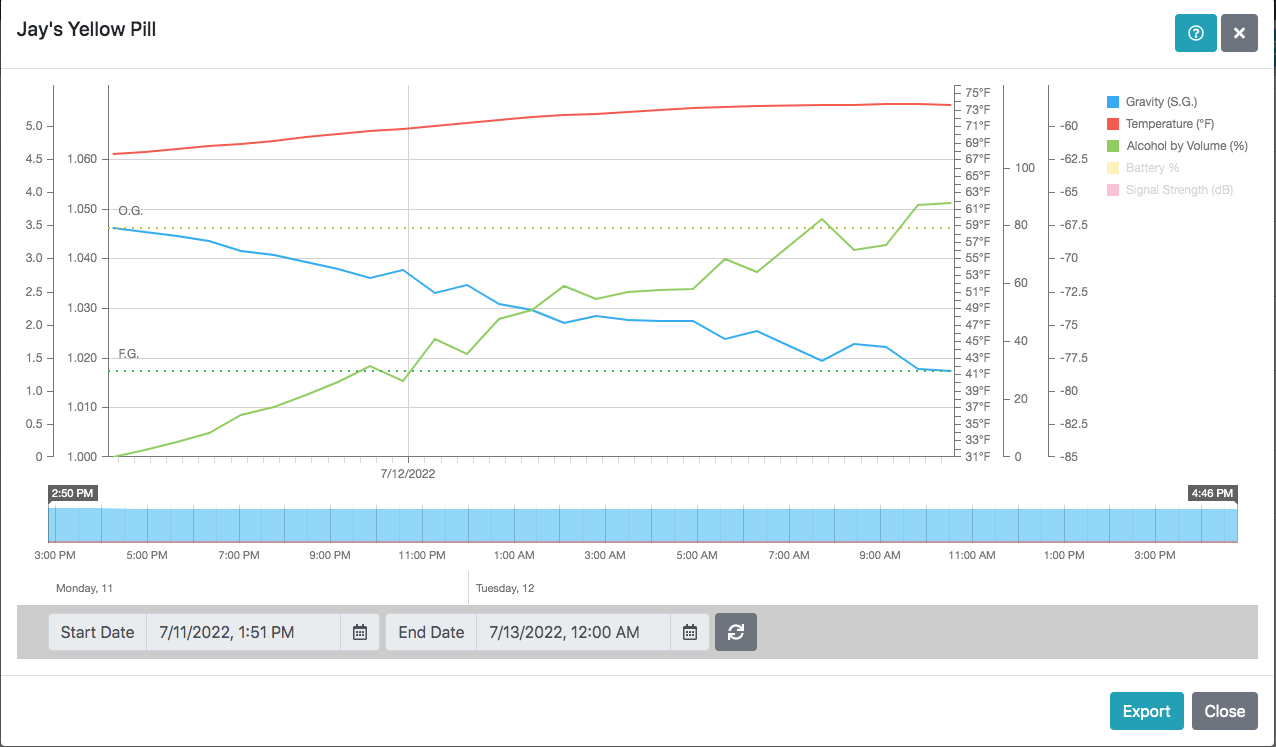1276x747 pixels.
Task: Click the blue Gravity color swatch
Action: coord(1113,102)
